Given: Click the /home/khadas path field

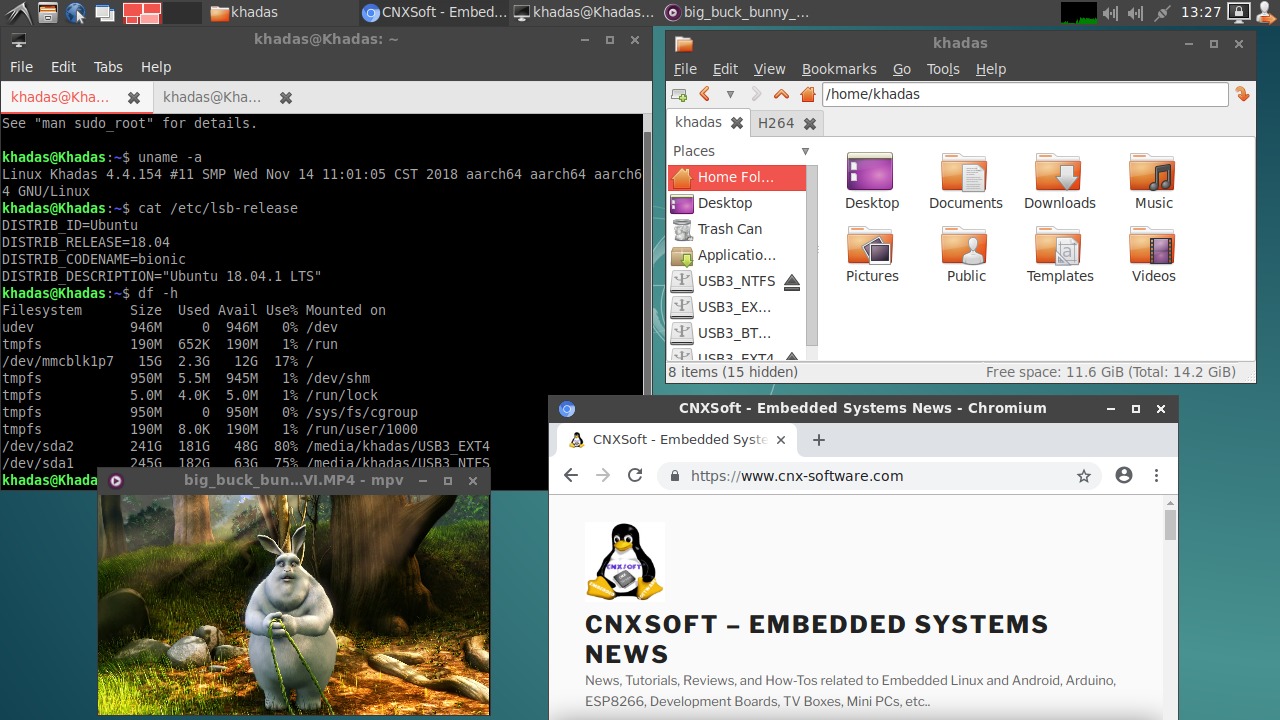Looking at the screenshot, I should (x=1024, y=94).
